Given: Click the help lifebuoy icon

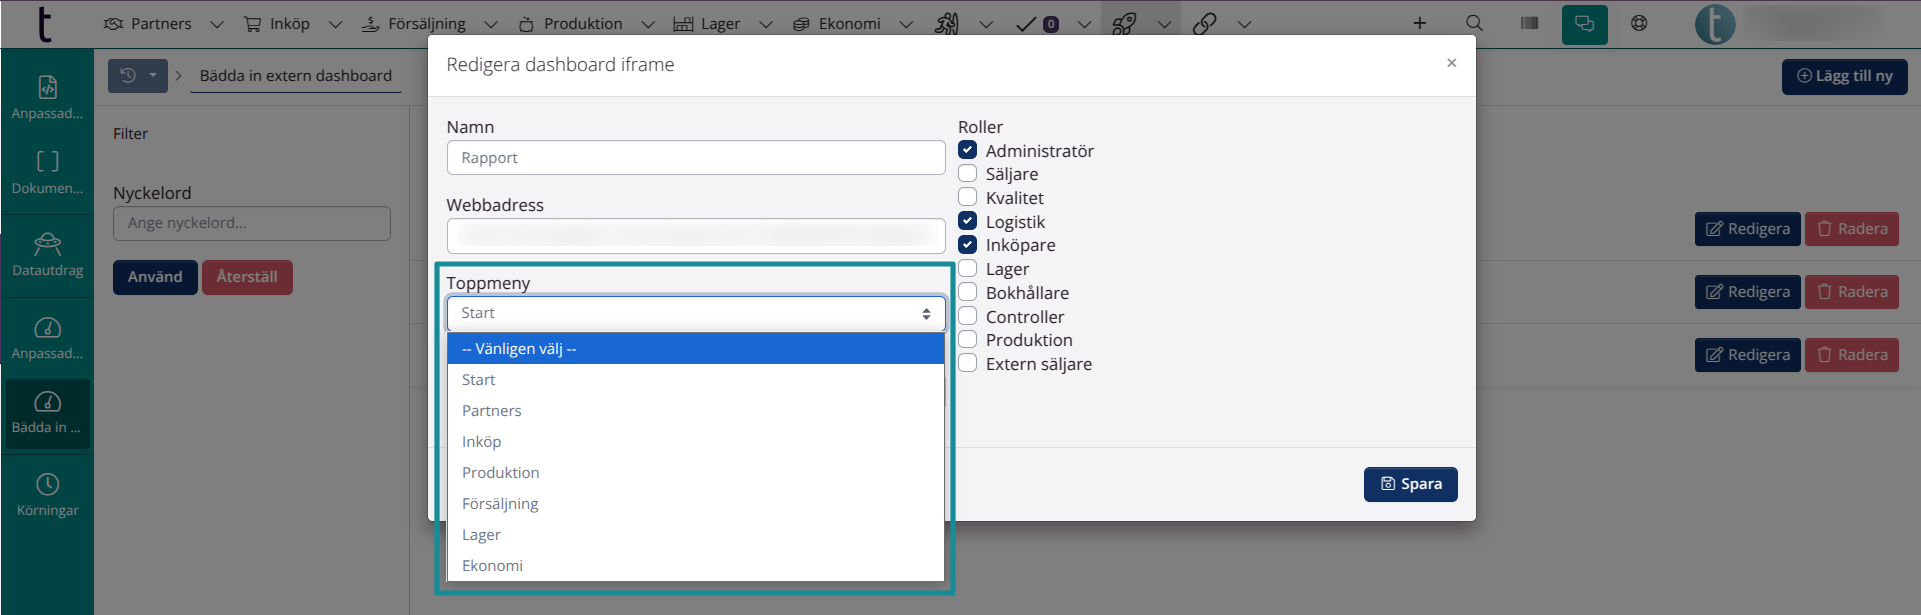Looking at the screenshot, I should [x=1639, y=23].
